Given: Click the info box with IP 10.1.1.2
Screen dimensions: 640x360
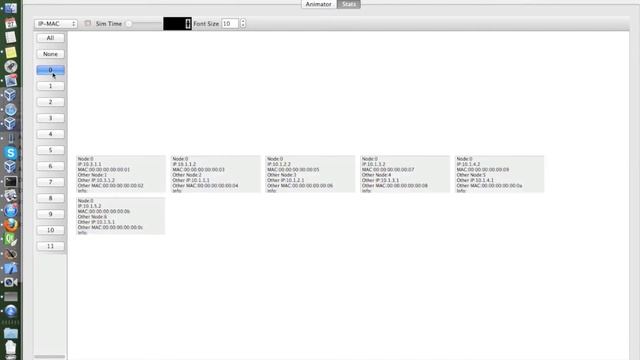Looking at the screenshot, I should click(x=215, y=174).
